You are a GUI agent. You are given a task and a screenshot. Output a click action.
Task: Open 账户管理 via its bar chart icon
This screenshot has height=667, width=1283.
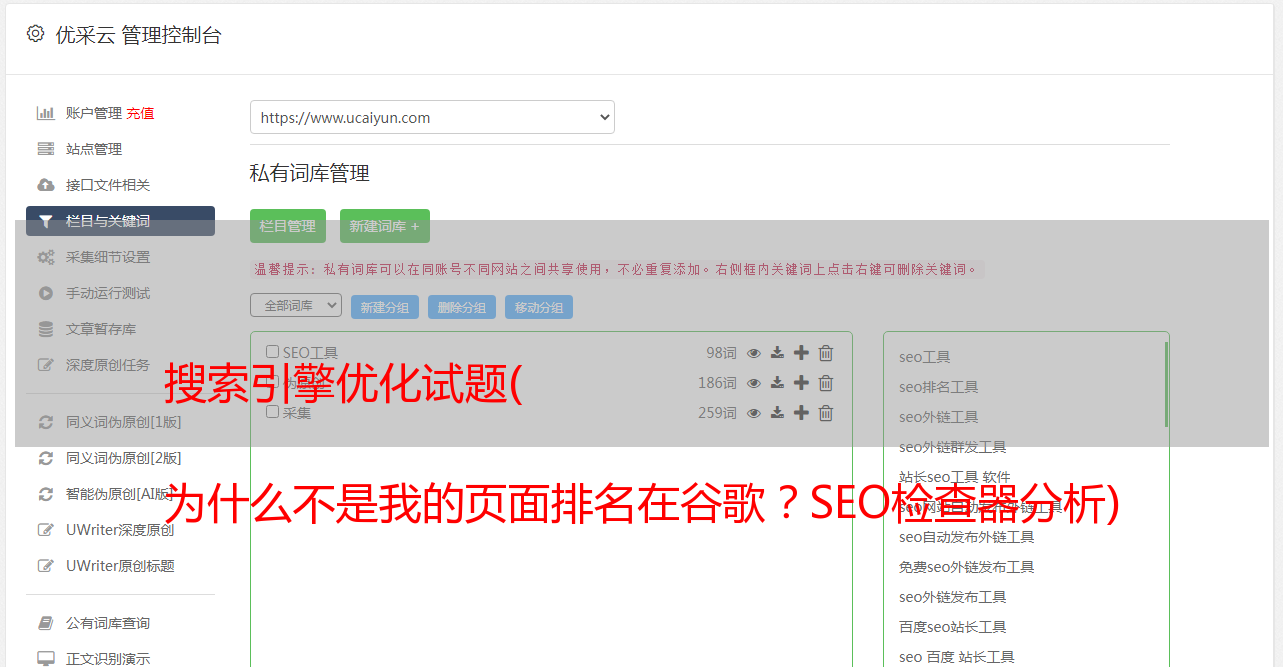46,113
